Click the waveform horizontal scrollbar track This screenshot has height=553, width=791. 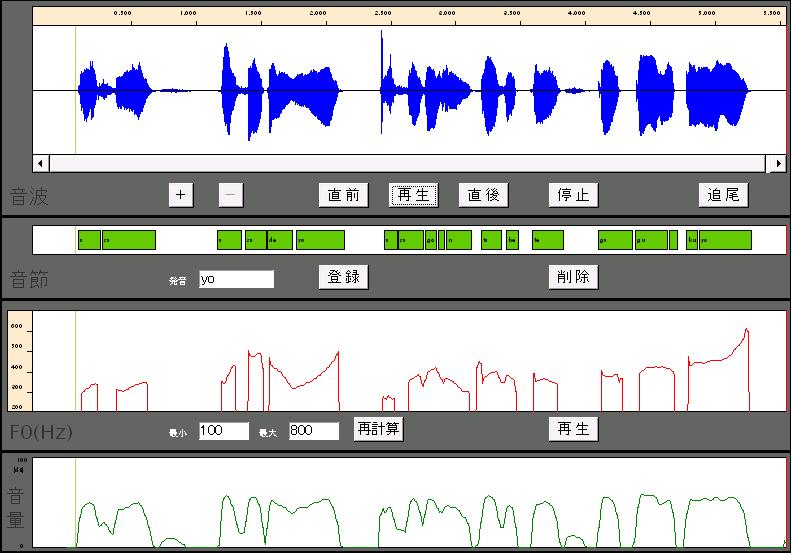point(408,163)
